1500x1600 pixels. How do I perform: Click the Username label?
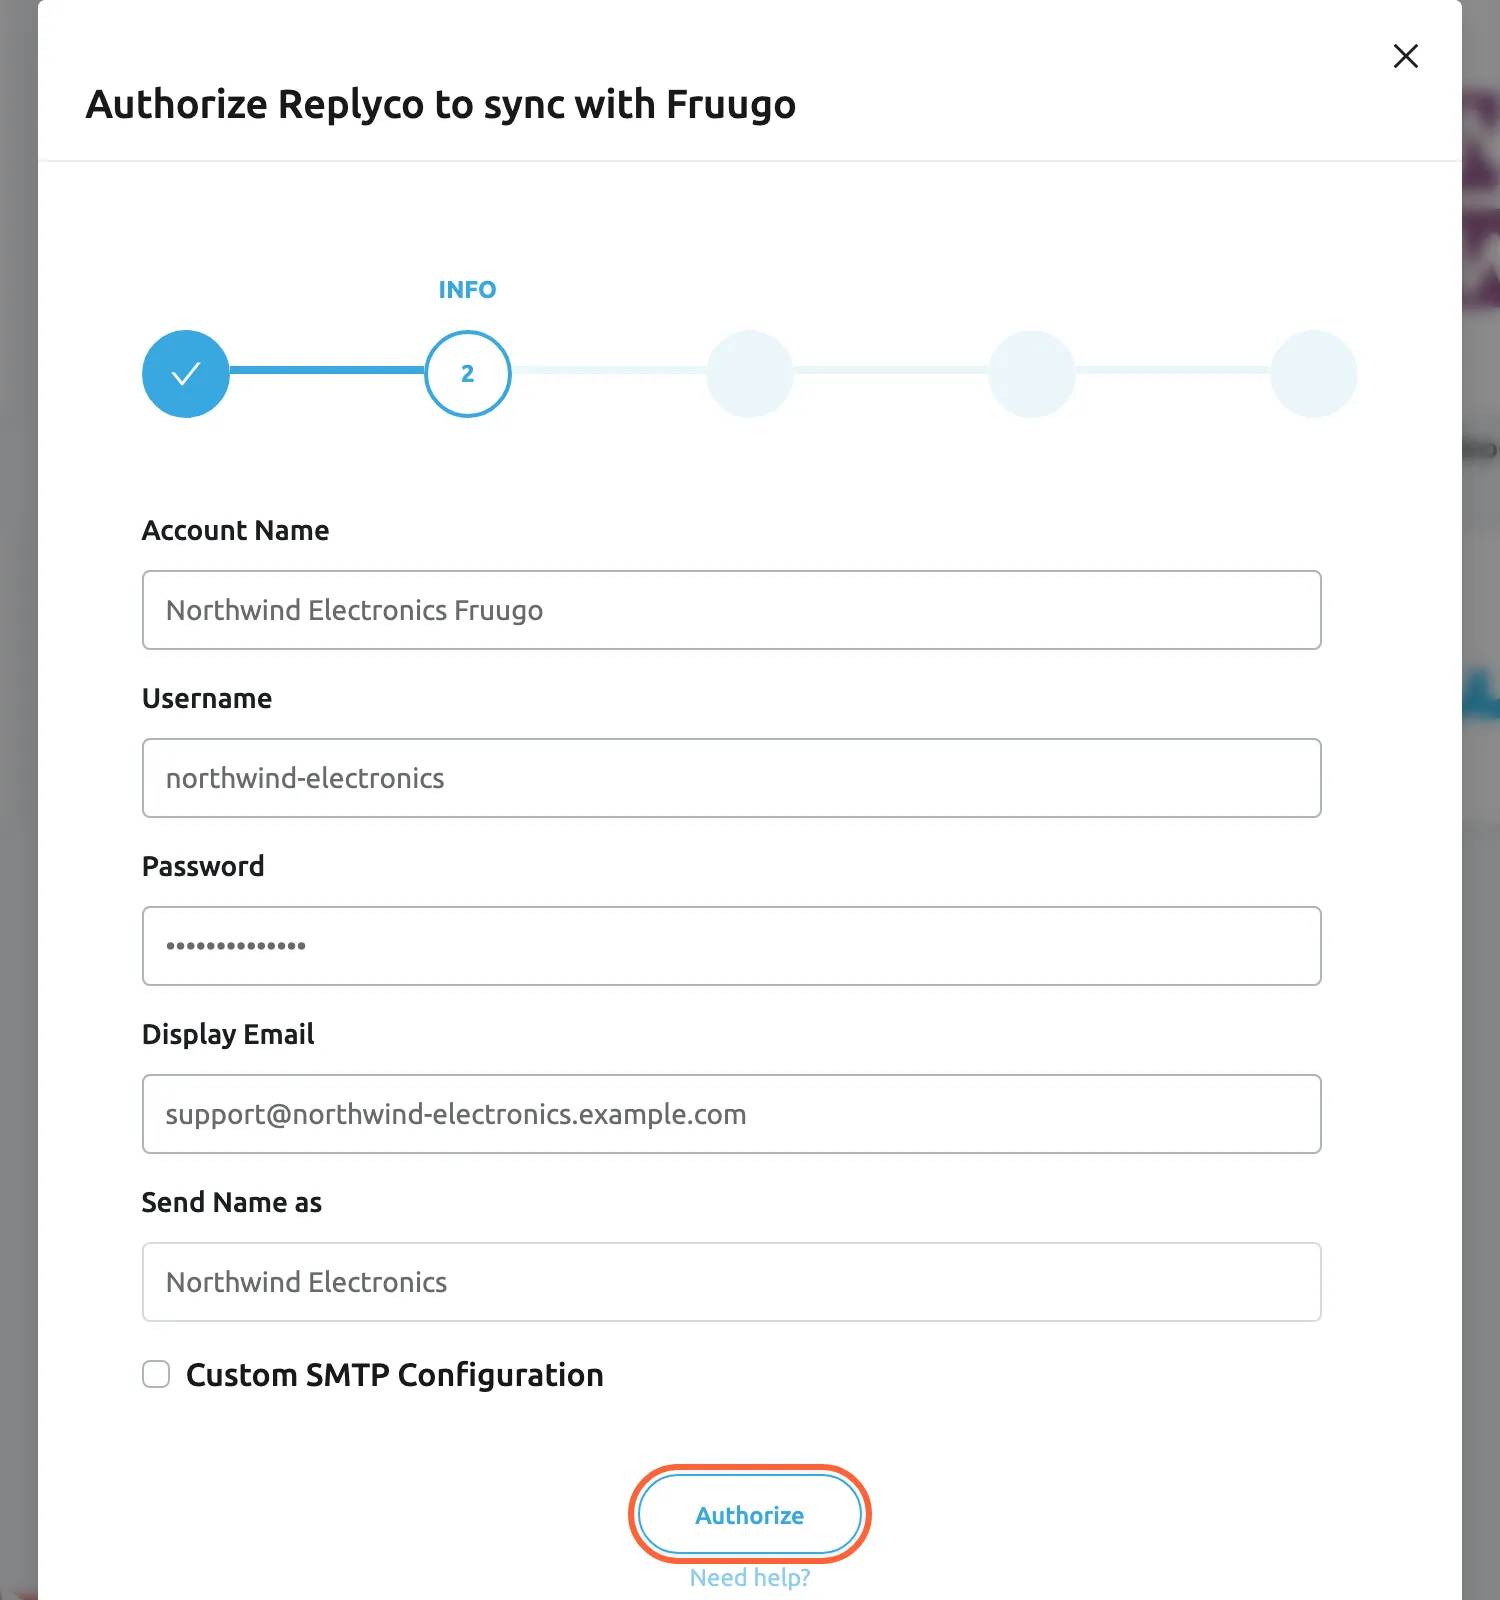[207, 698]
